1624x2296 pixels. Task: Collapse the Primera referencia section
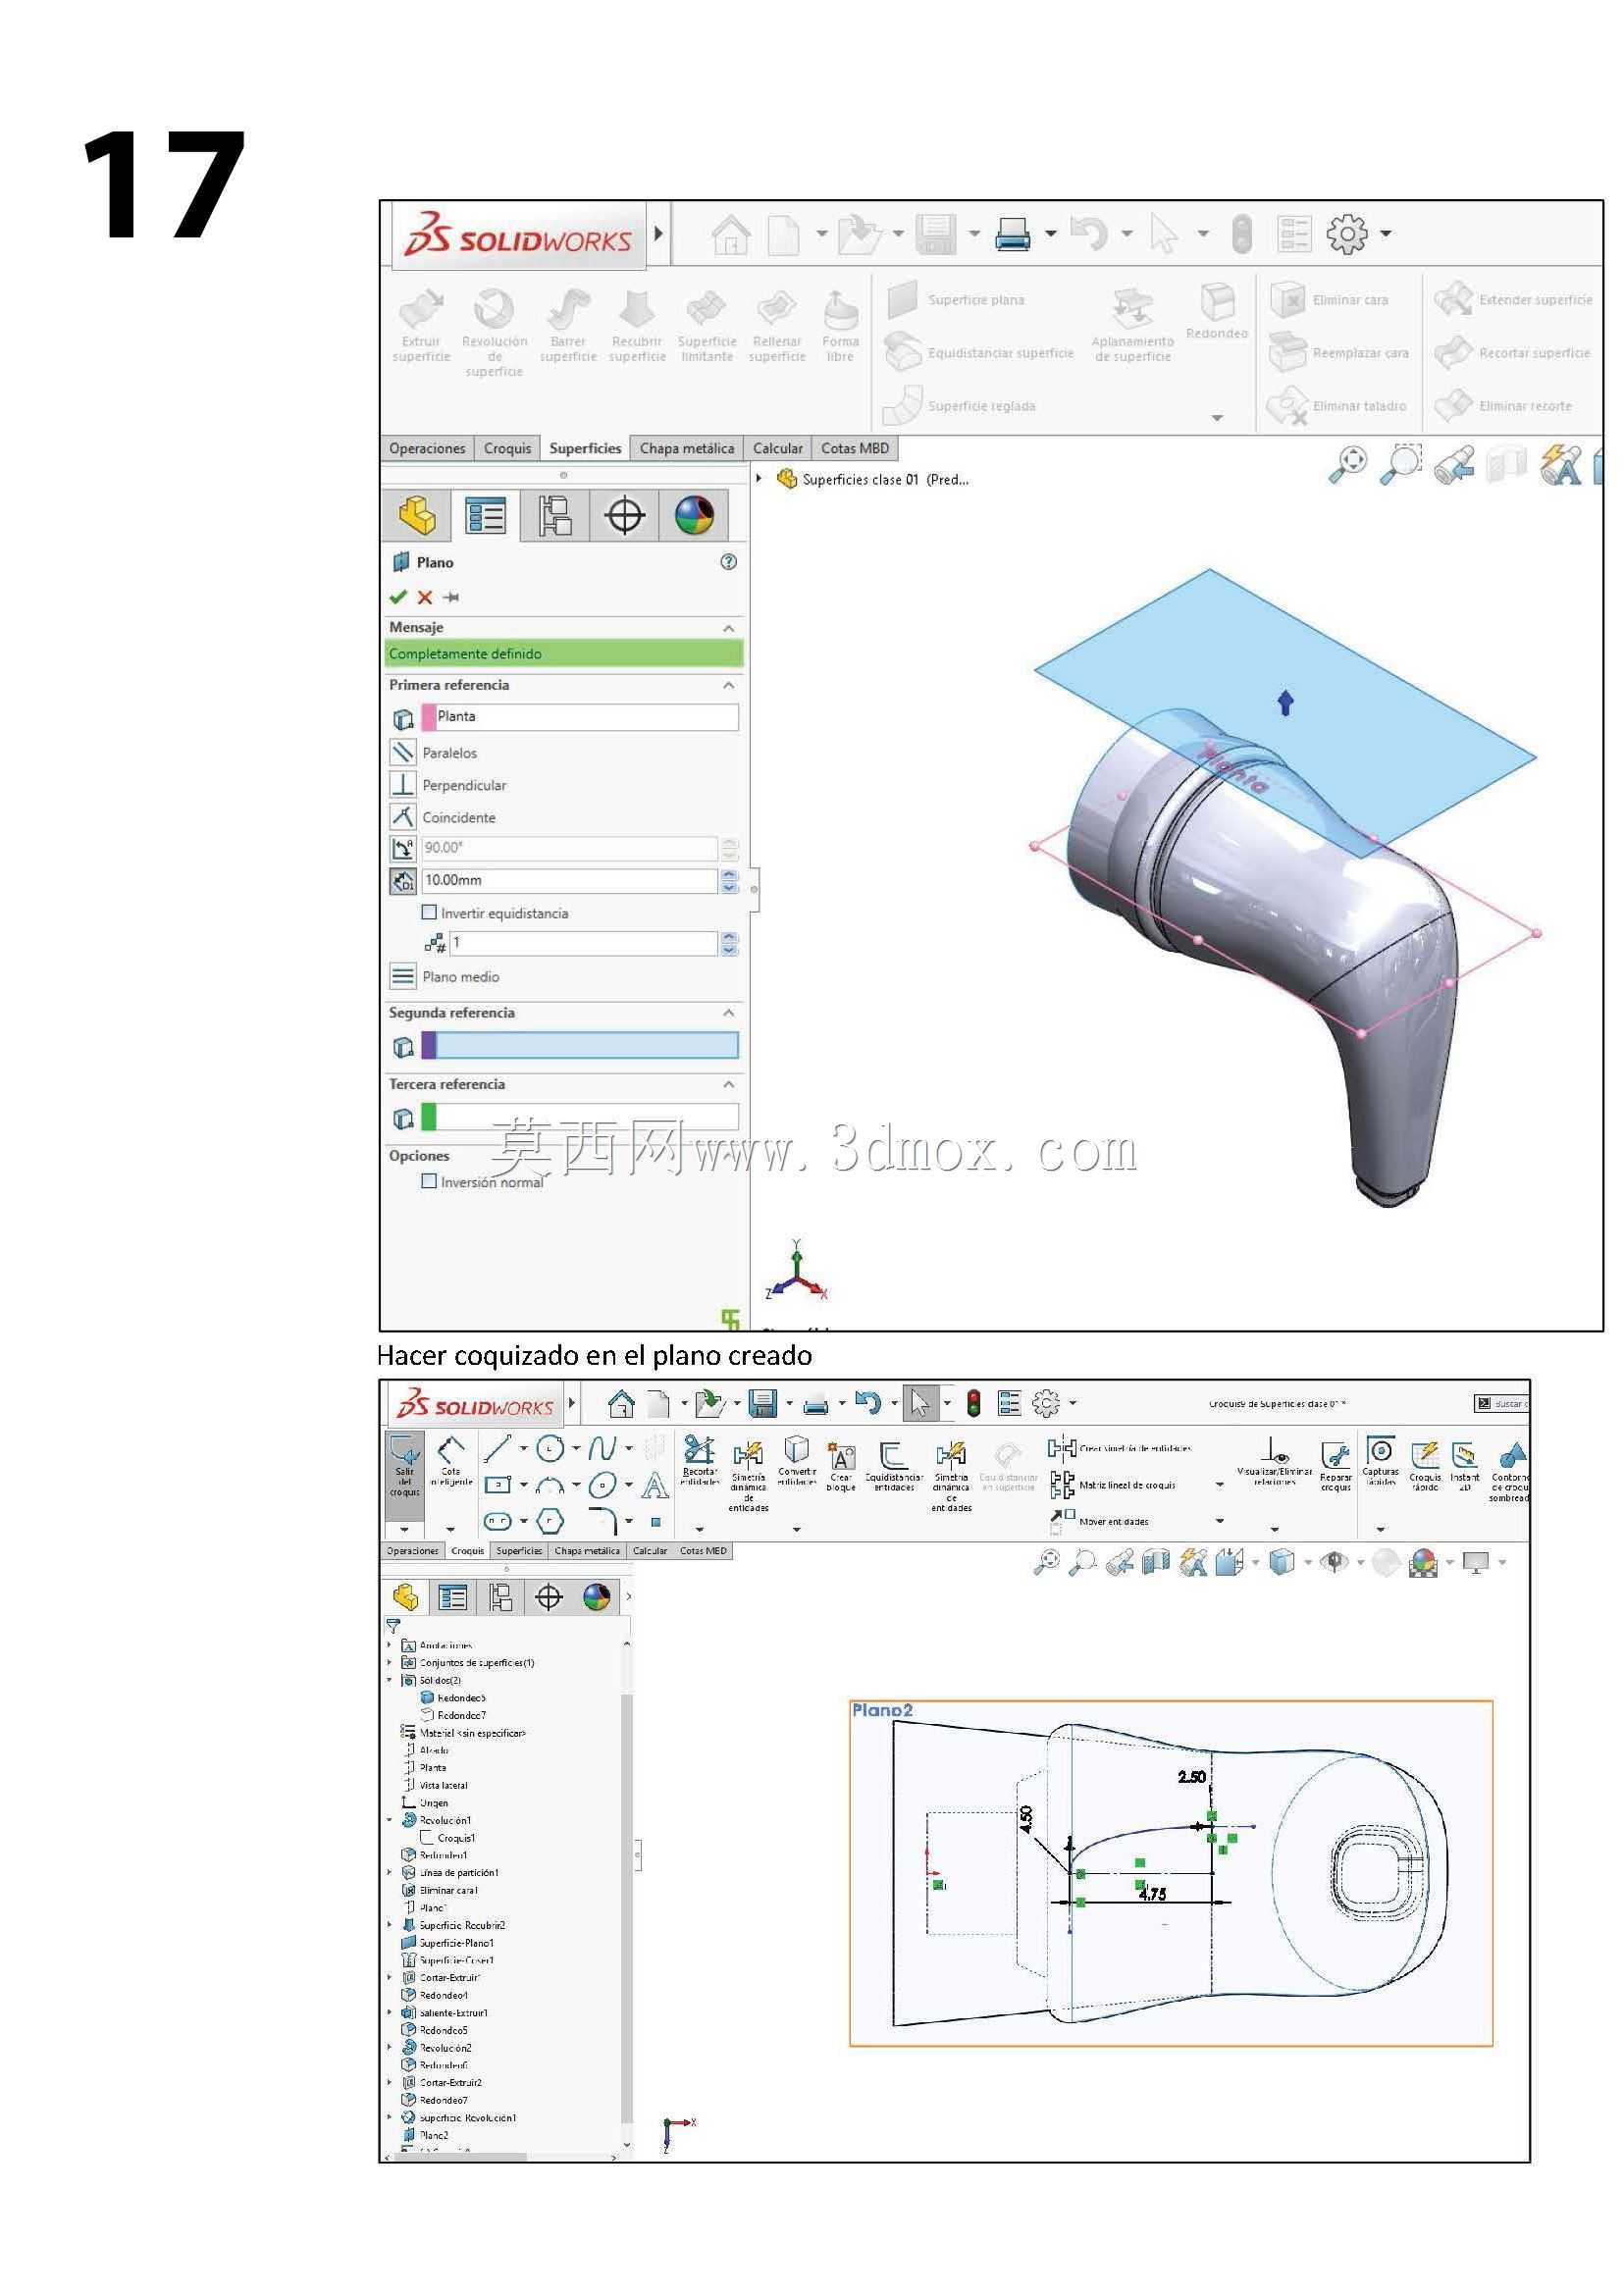[x=729, y=685]
